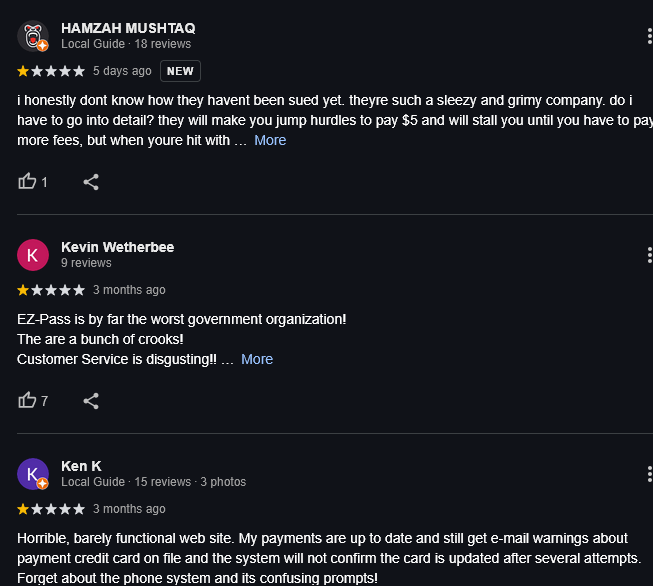The width and height of the screenshot is (653, 586).
Task: Open Ken K's profile name link
Action: 81,466
